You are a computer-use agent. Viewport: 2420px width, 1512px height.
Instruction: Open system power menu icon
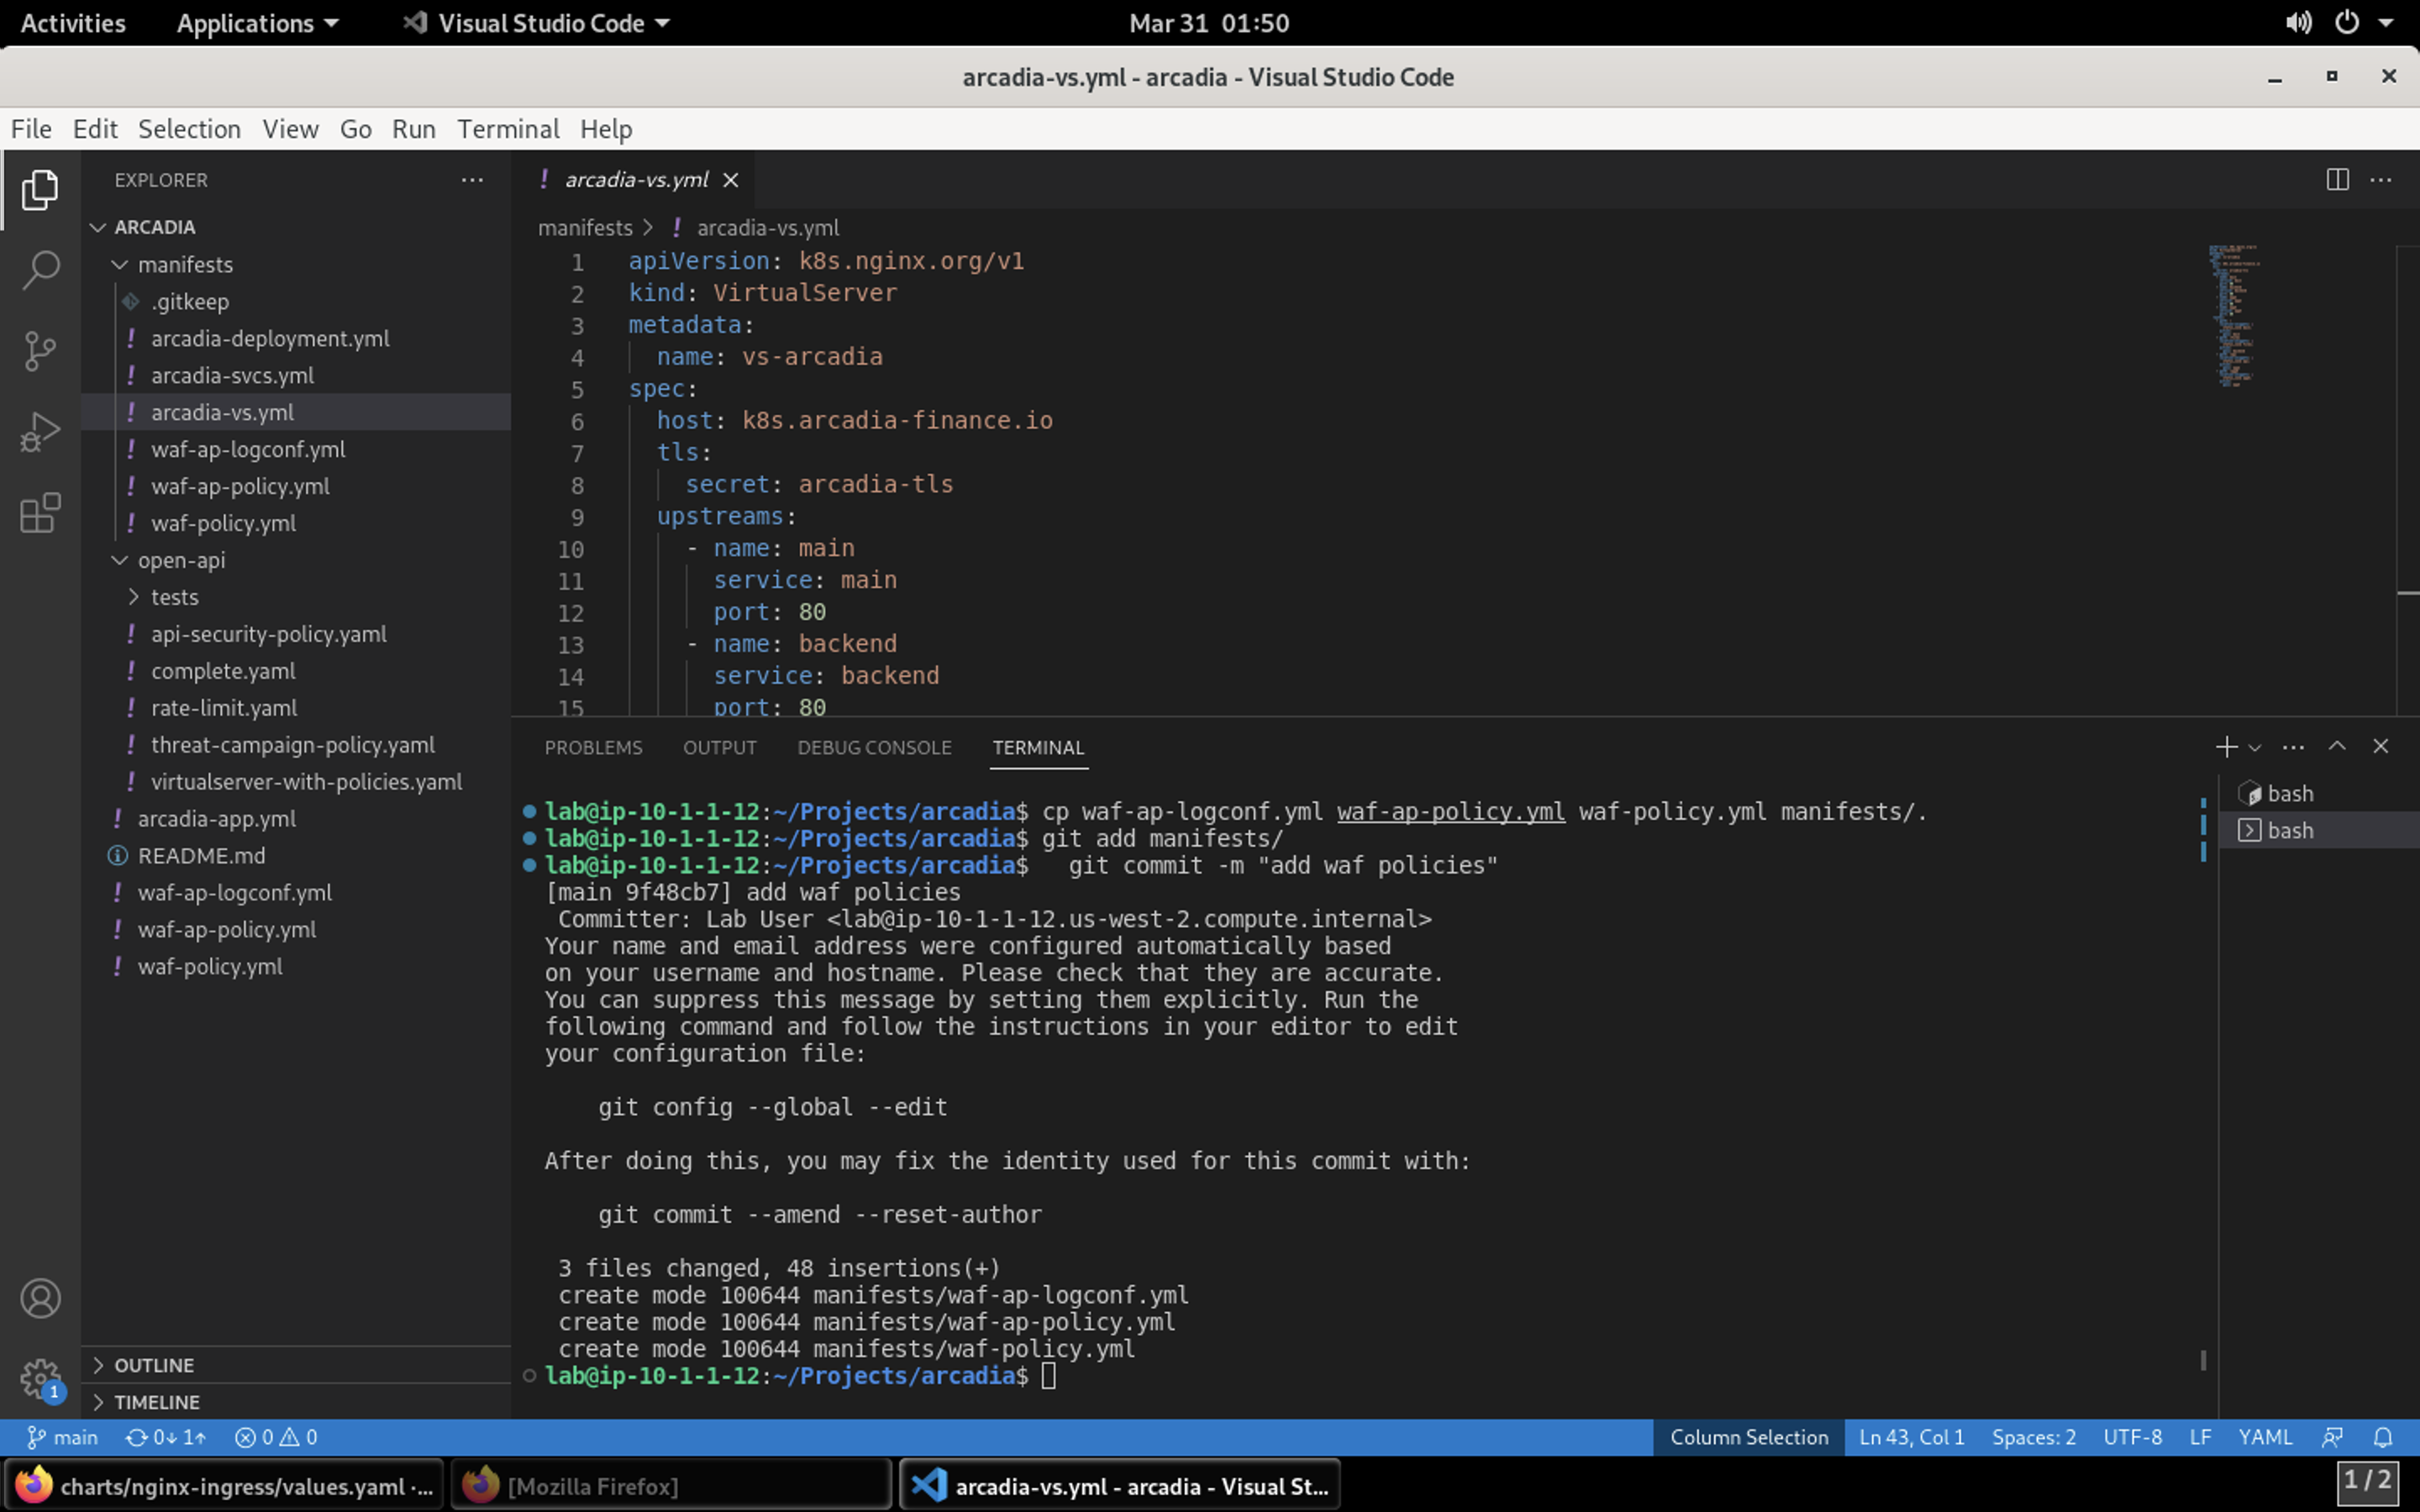[x=2347, y=23]
